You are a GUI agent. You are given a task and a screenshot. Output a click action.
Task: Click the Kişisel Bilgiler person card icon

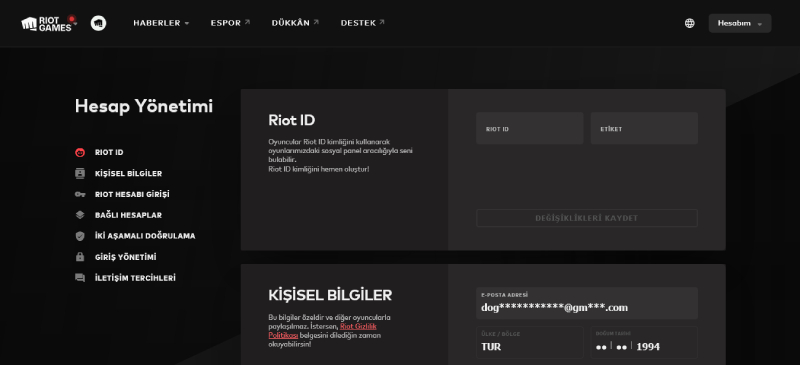(x=80, y=173)
